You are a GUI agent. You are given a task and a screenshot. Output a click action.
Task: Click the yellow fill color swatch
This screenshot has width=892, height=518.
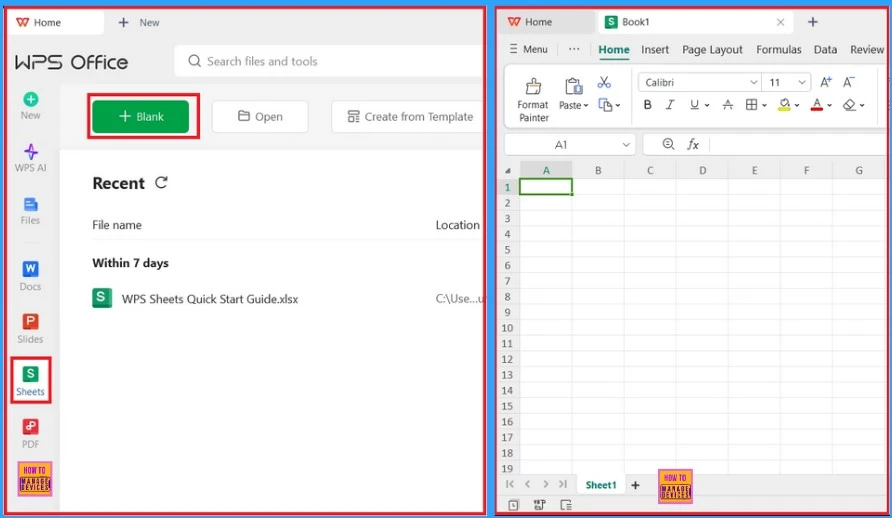click(x=784, y=105)
